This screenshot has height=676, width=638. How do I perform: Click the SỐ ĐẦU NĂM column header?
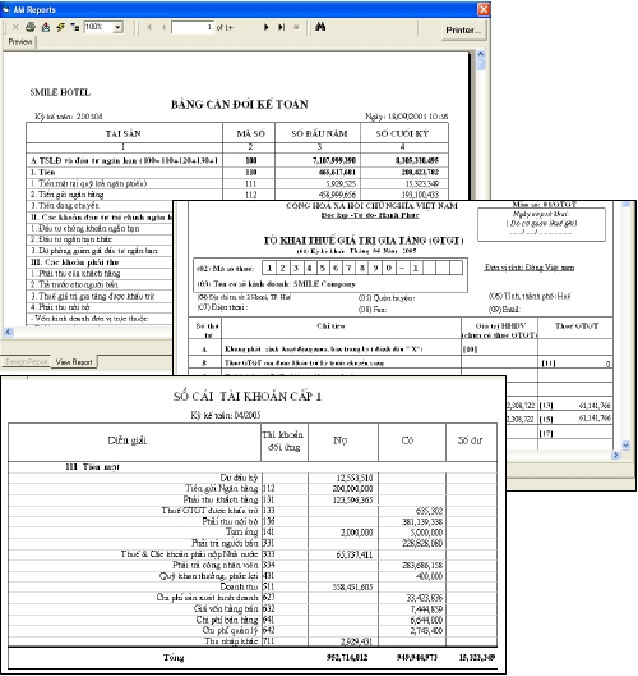(319, 133)
